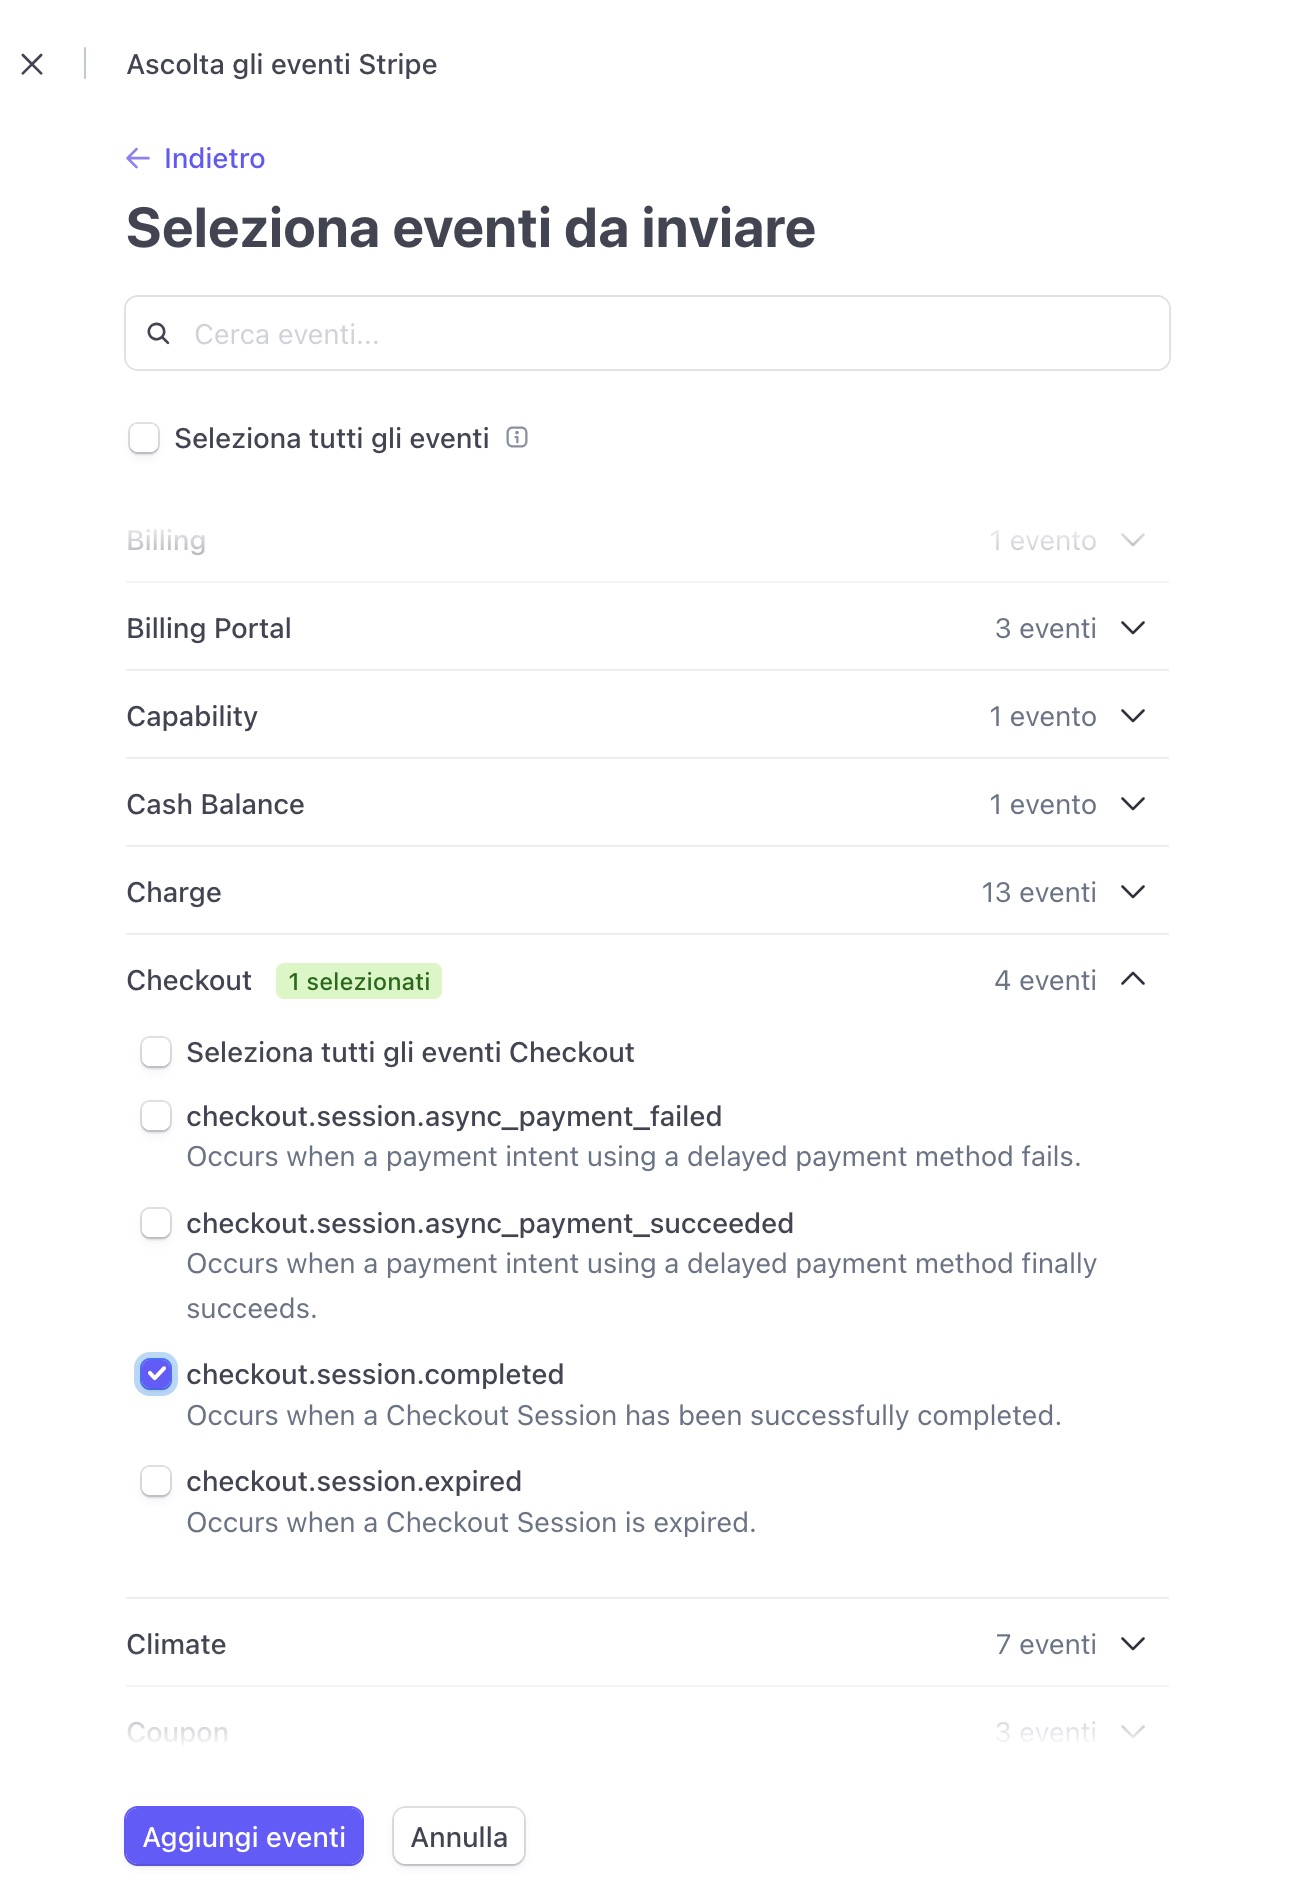This screenshot has width=1308, height=1898.
Task: Tick the checkout.session.expired checkbox
Action: 156,1482
